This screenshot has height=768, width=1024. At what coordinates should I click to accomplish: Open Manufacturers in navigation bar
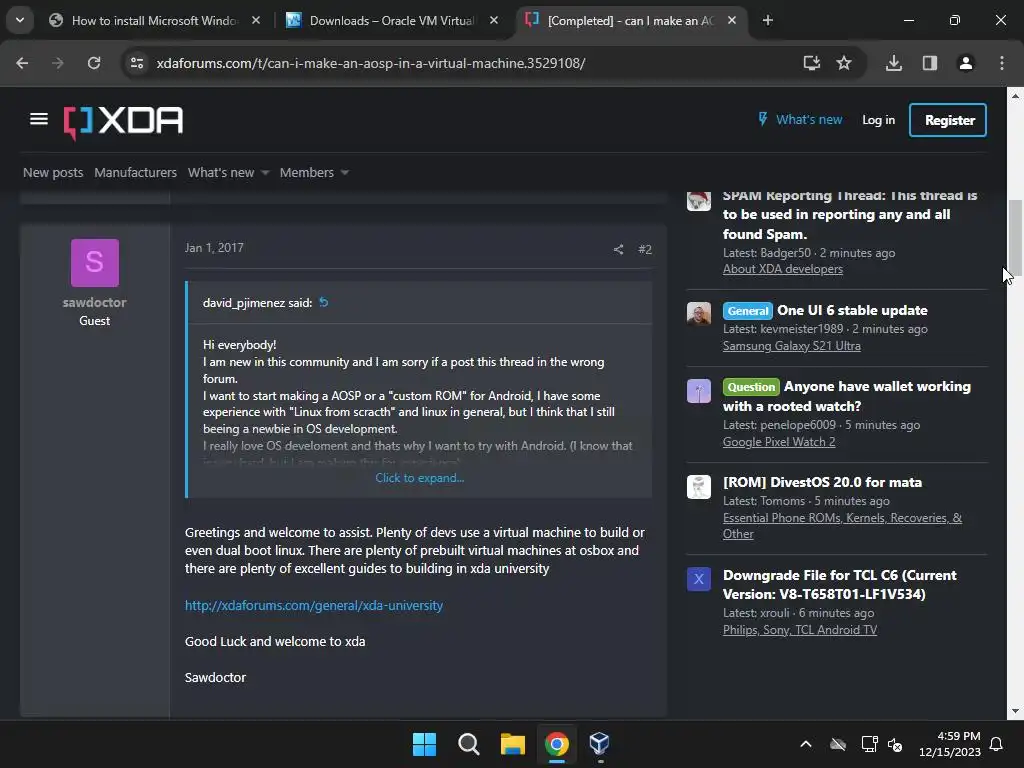click(135, 172)
